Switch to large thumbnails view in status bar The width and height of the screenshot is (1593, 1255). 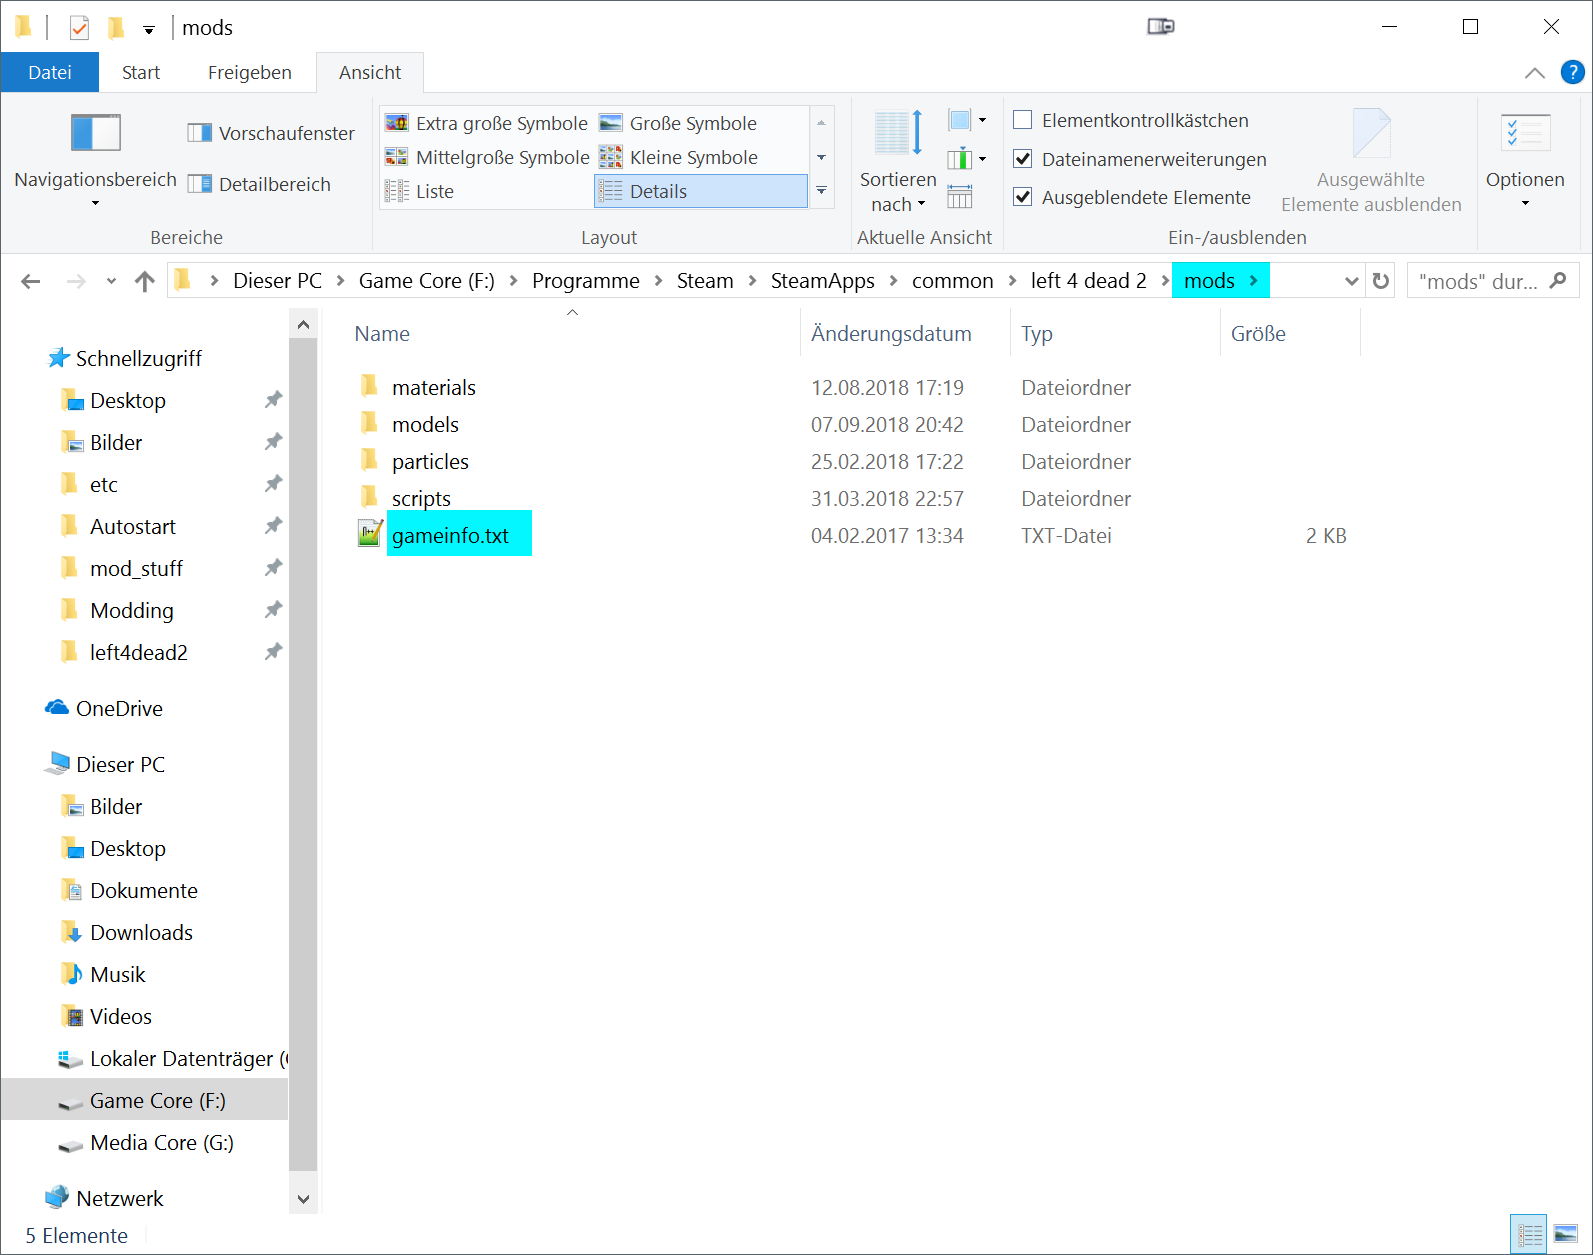(x=1565, y=1234)
